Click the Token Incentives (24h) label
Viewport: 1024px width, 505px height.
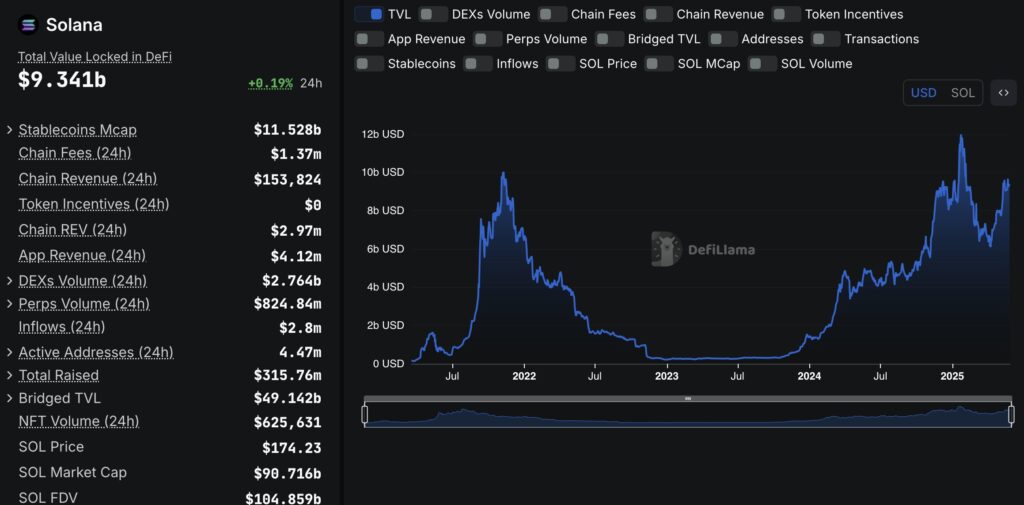[x=93, y=204]
